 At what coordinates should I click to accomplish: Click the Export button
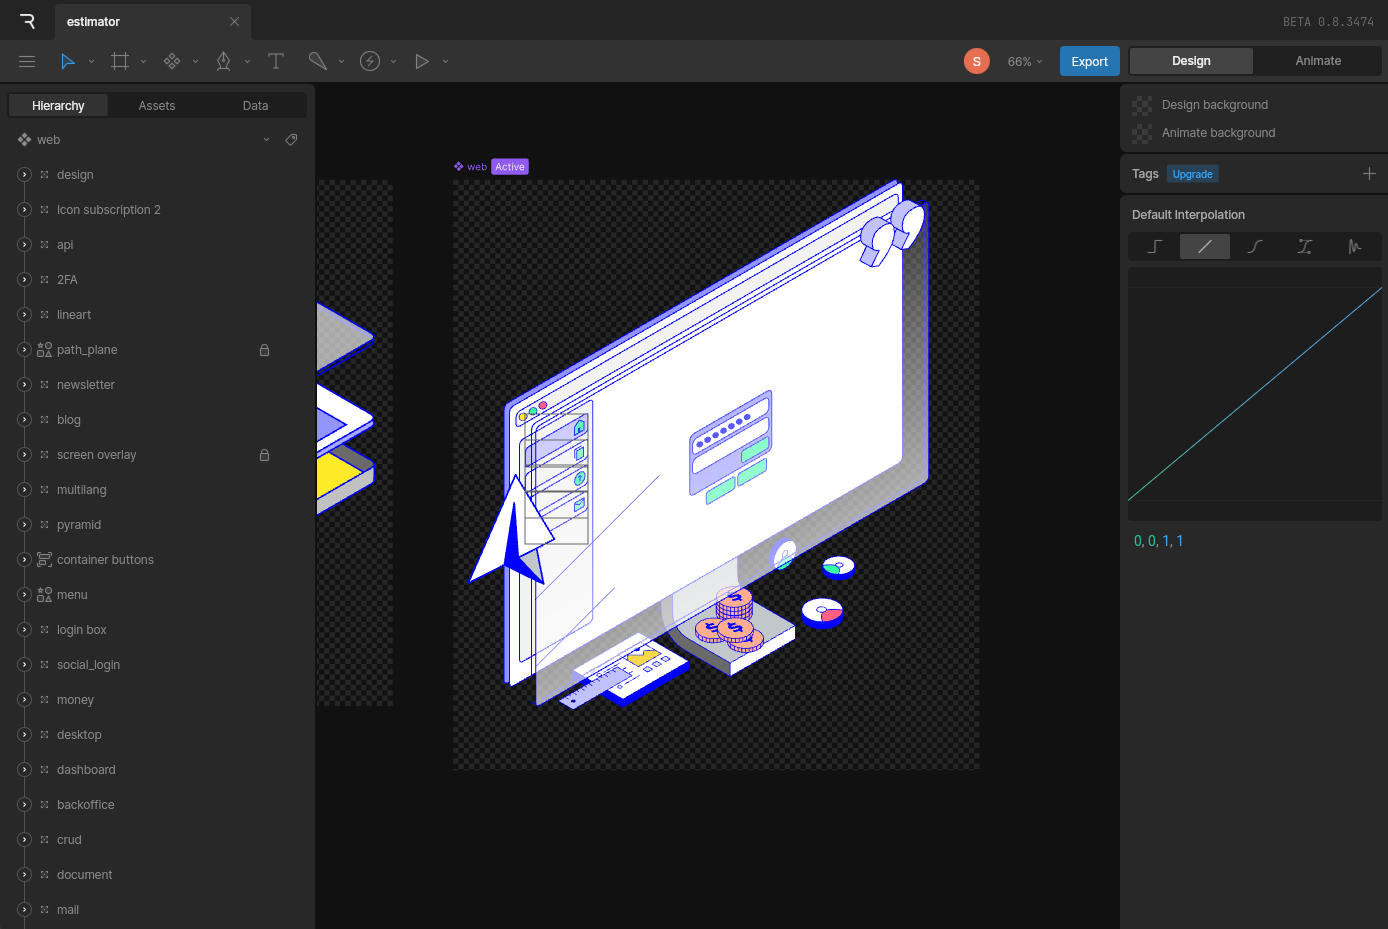point(1089,61)
